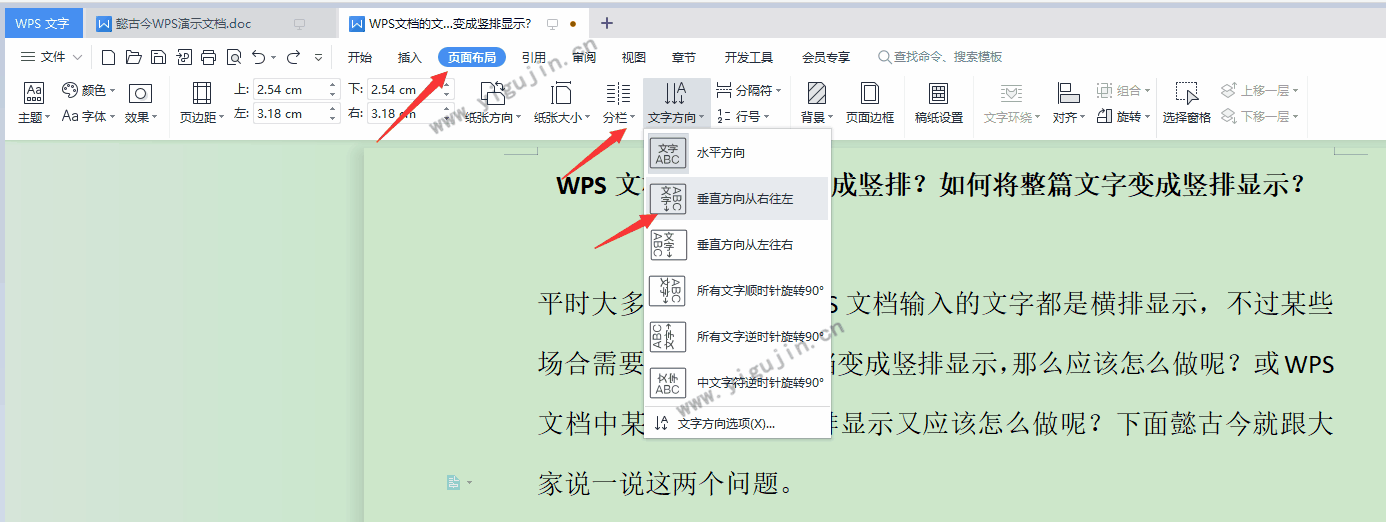Switch to the 插入 Insert tab
Image resolution: width=1386 pixels, height=522 pixels.
pos(410,57)
